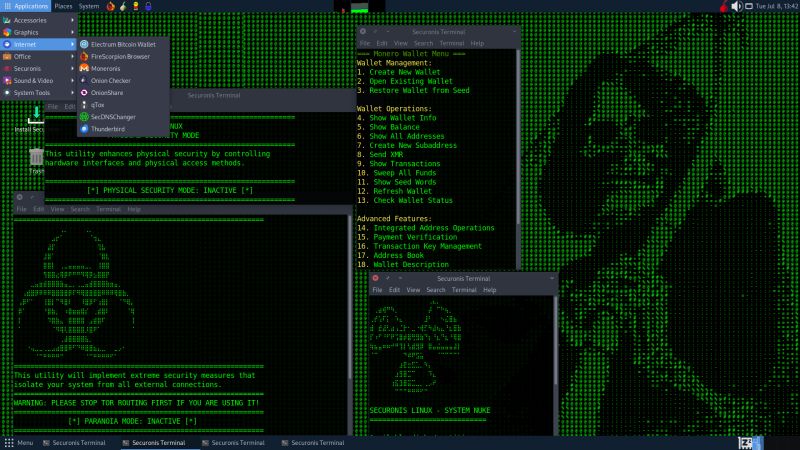Open File menu in System Nuke terminal
Screen dimensions: 800x450
(377, 290)
